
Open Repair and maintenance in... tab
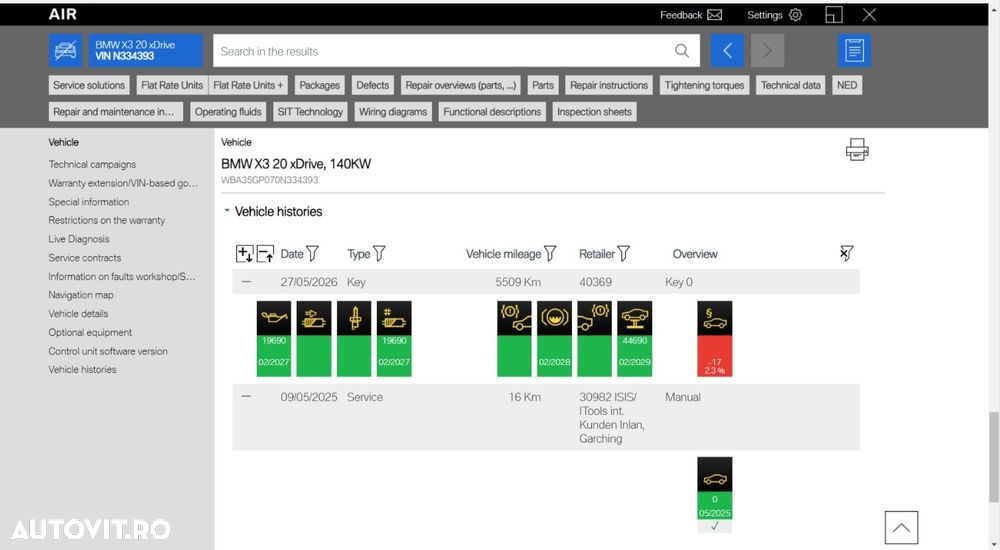click(x=116, y=112)
